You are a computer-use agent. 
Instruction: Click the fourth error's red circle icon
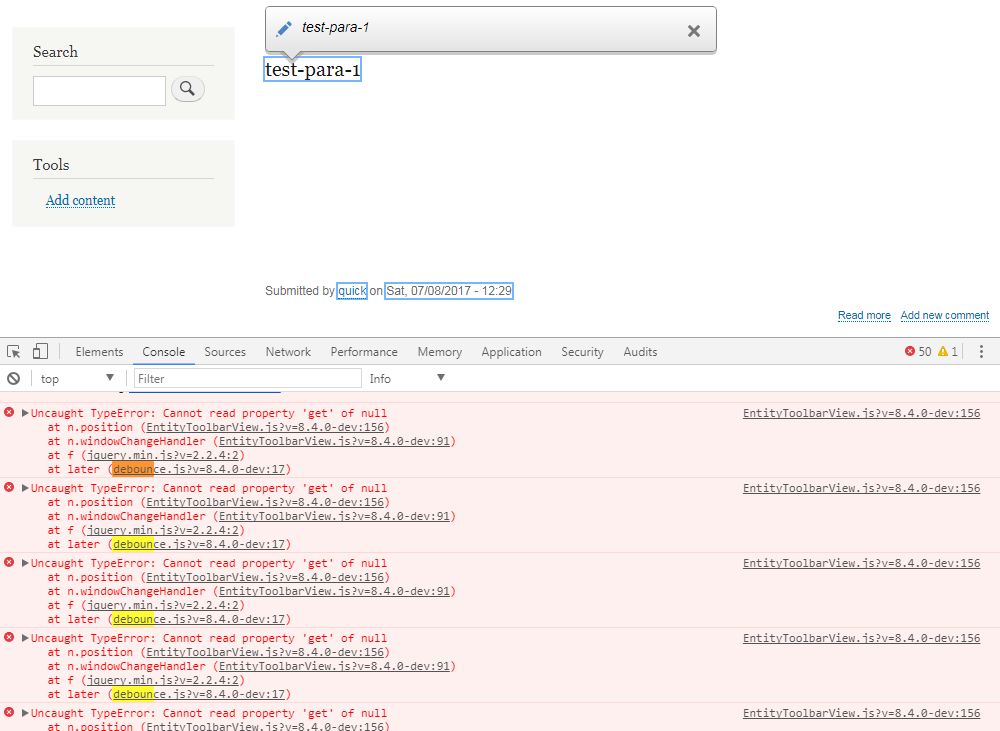tap(9, 637)
